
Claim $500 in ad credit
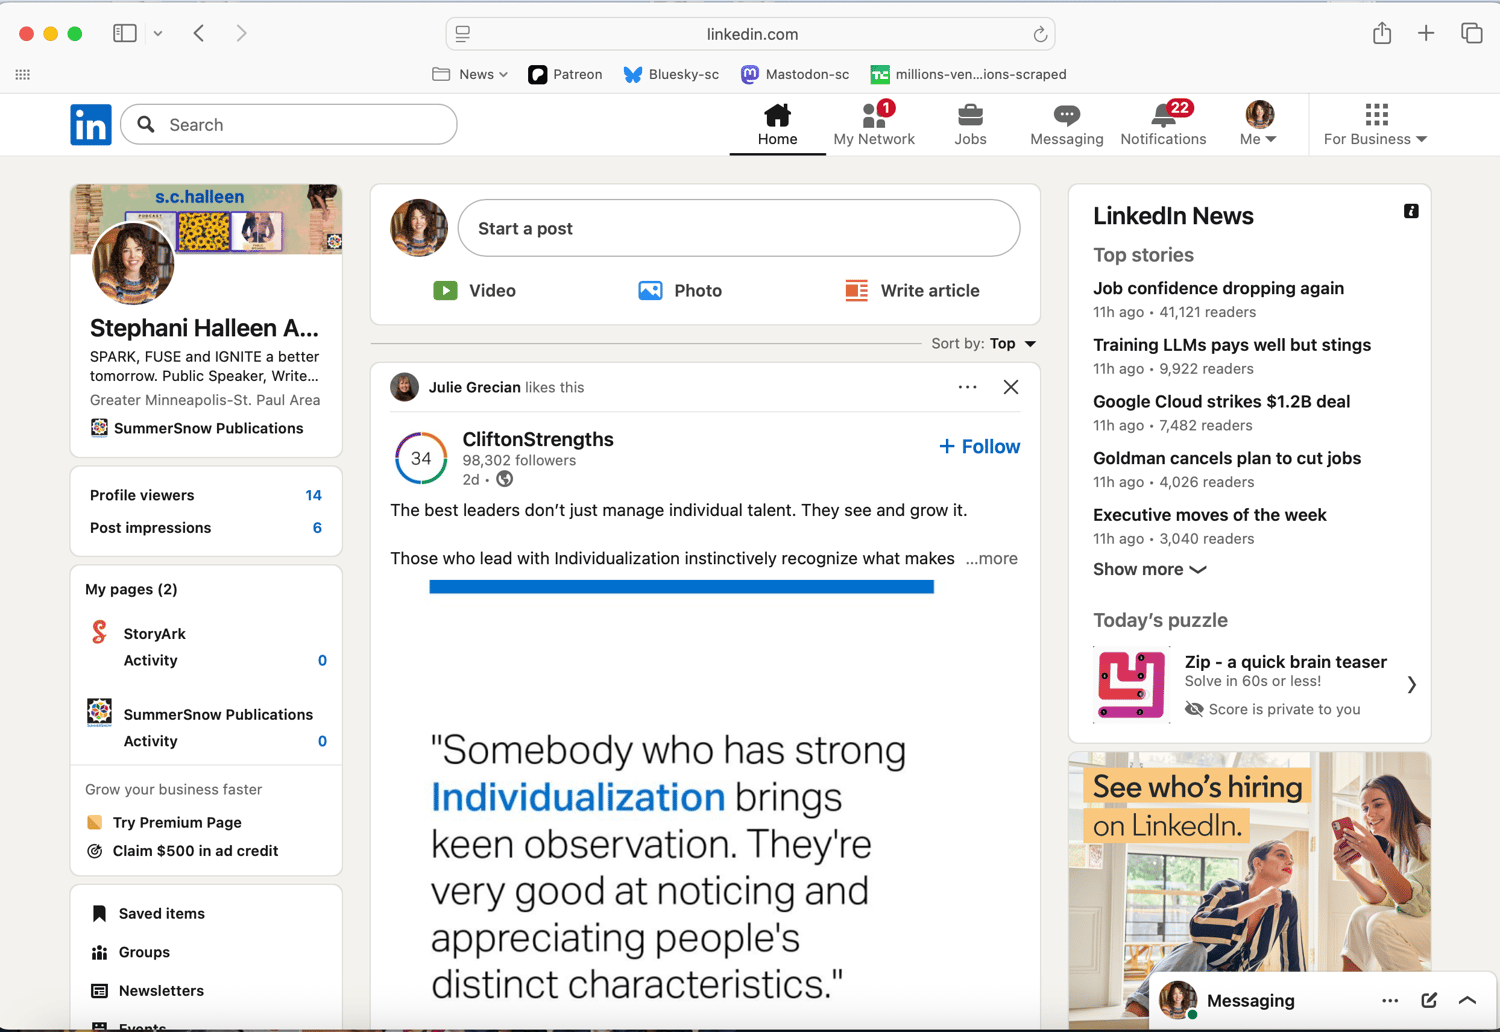pos(183,851)
